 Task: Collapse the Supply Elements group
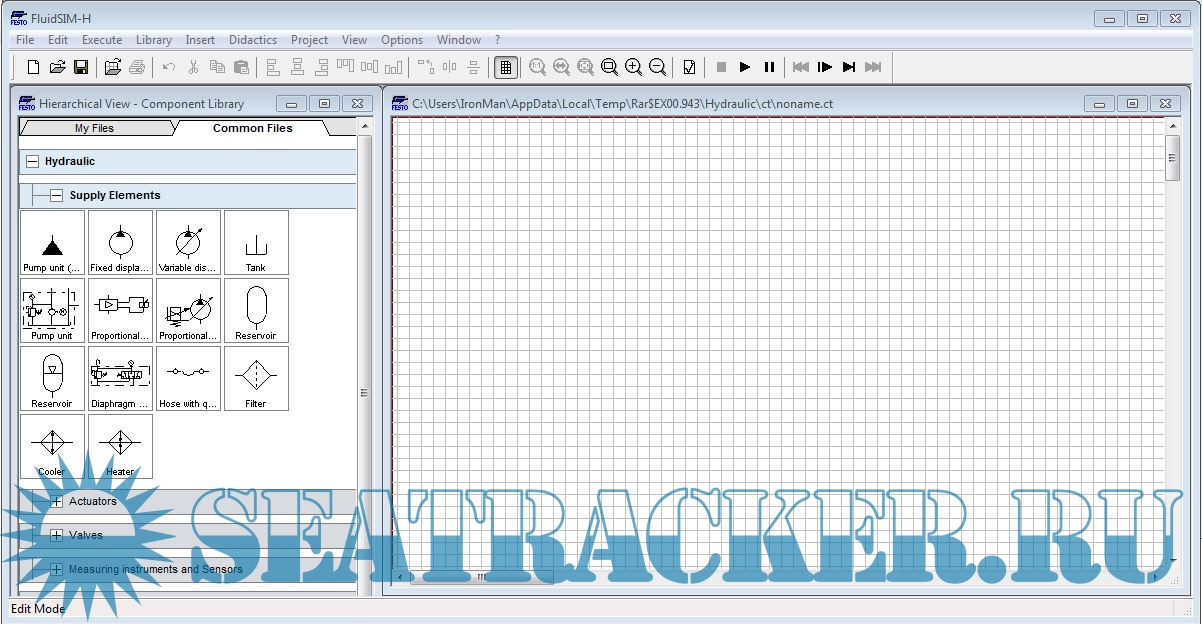(x=57, y=196)
